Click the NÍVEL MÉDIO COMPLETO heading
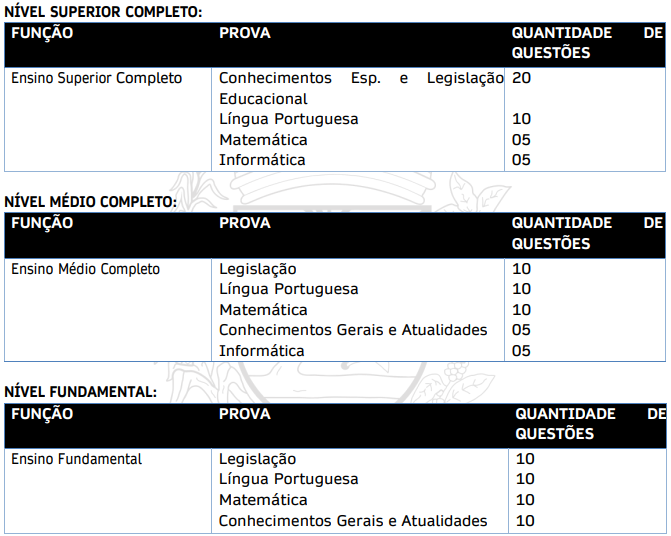The height and width of the screenshot is (536, 671). (90, 201)
